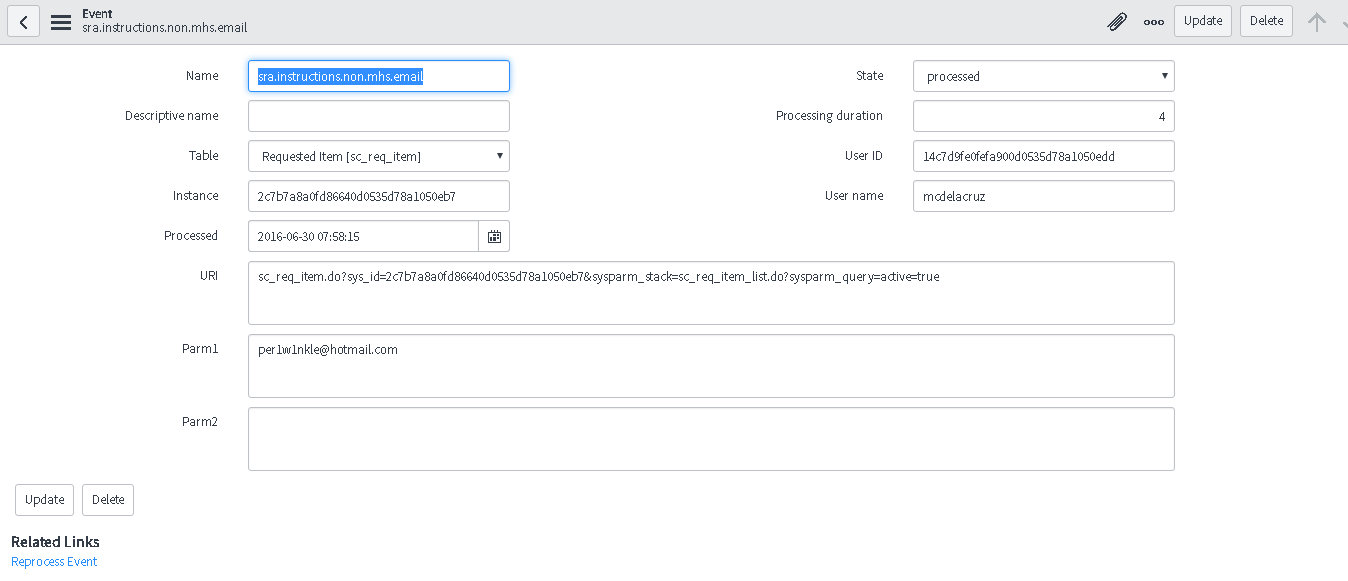Click the User ID field label
Screen dimensions: 1348x581
[864, 156]
